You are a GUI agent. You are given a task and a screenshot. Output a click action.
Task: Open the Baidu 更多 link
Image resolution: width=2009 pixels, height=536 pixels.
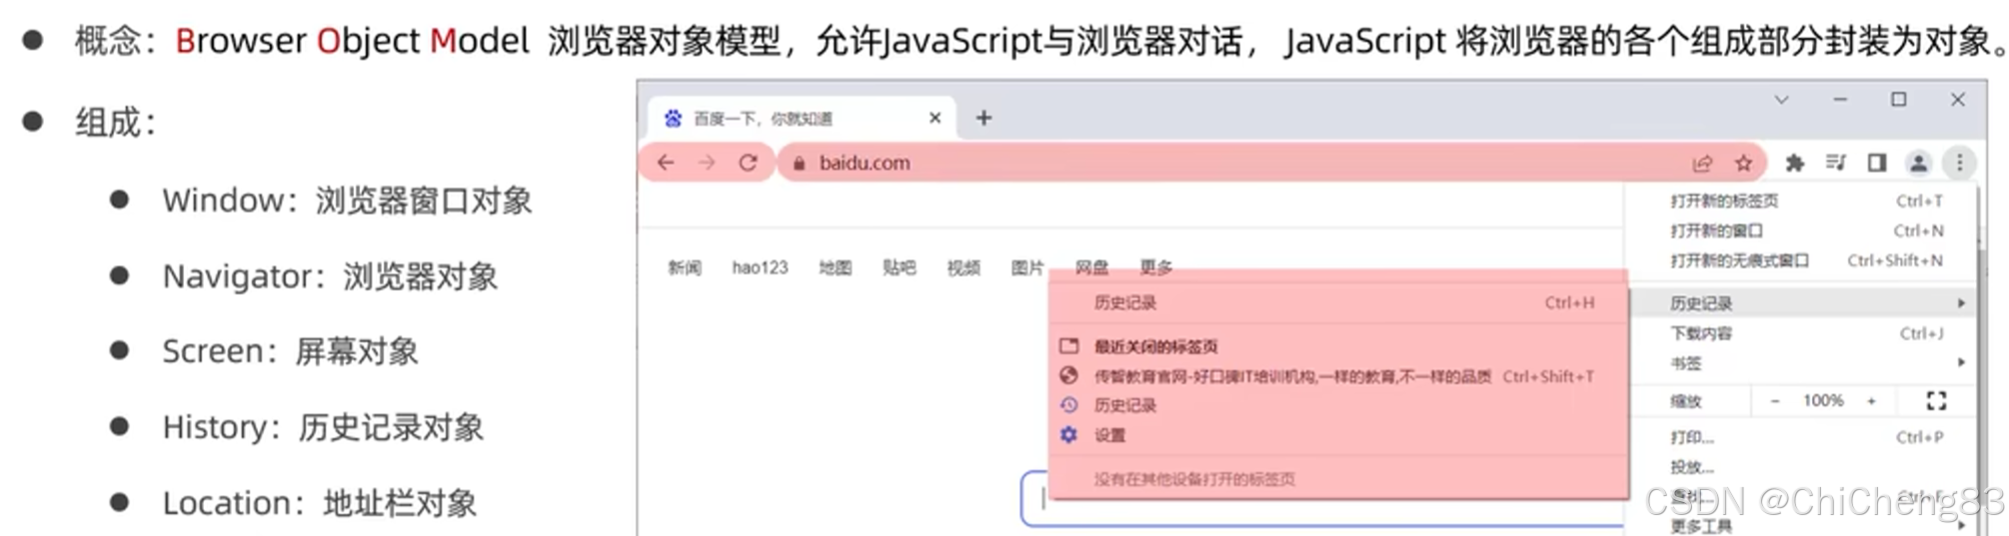coord(1156,267)
